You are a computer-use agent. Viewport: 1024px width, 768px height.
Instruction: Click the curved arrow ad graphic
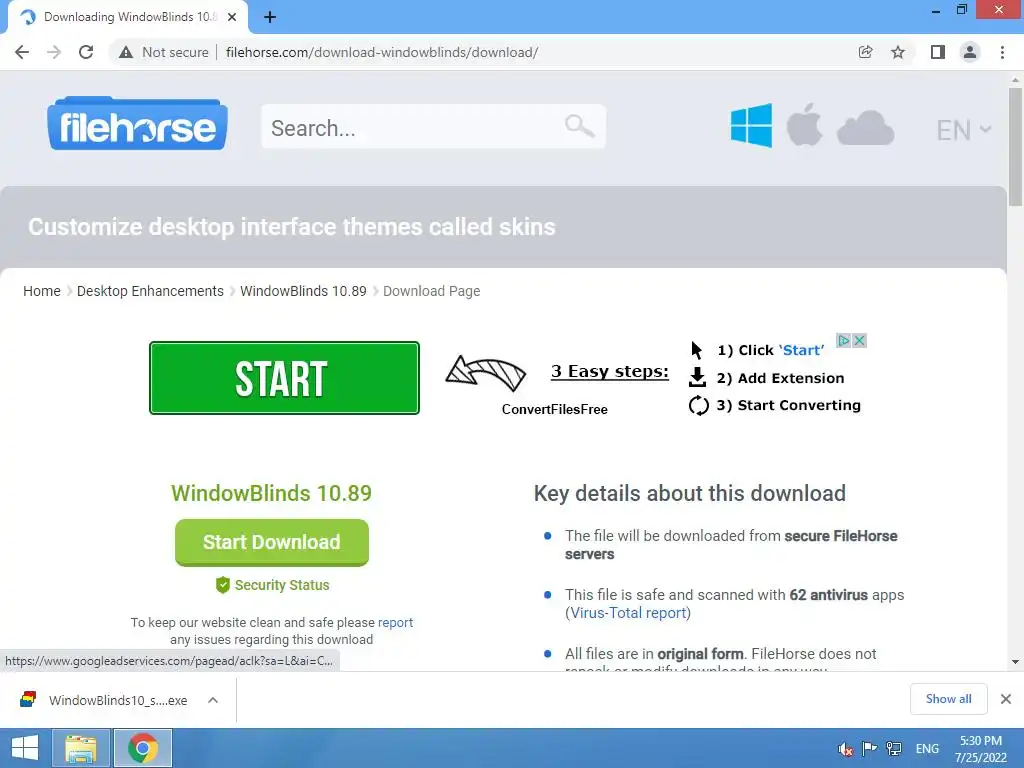[x=486, y=373]
